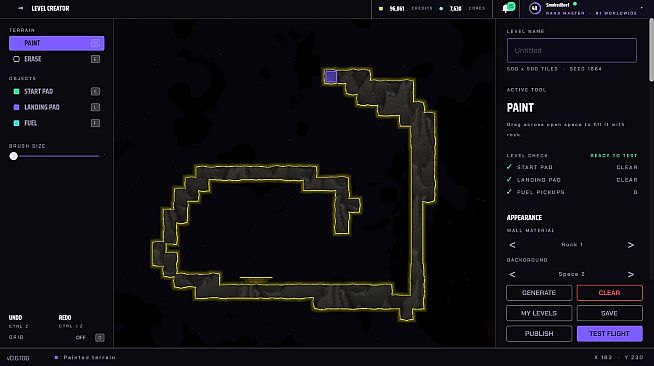Image resolution: width=654 pixels, height=366 pixels.
Task: Click the red Clear button
Action: click(609, 293)
